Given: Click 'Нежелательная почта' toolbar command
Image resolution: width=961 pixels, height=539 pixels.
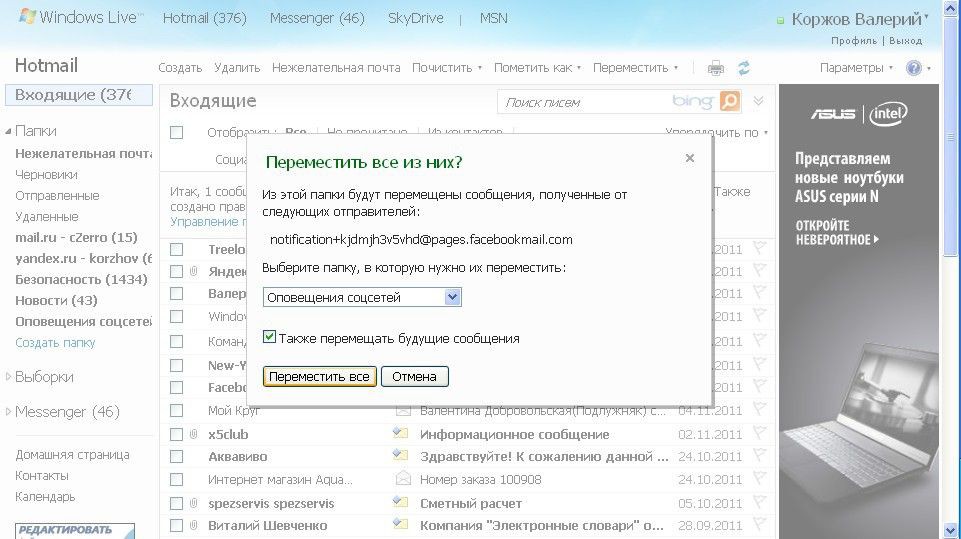Looking at the screenshot, I should coord(336,68).
